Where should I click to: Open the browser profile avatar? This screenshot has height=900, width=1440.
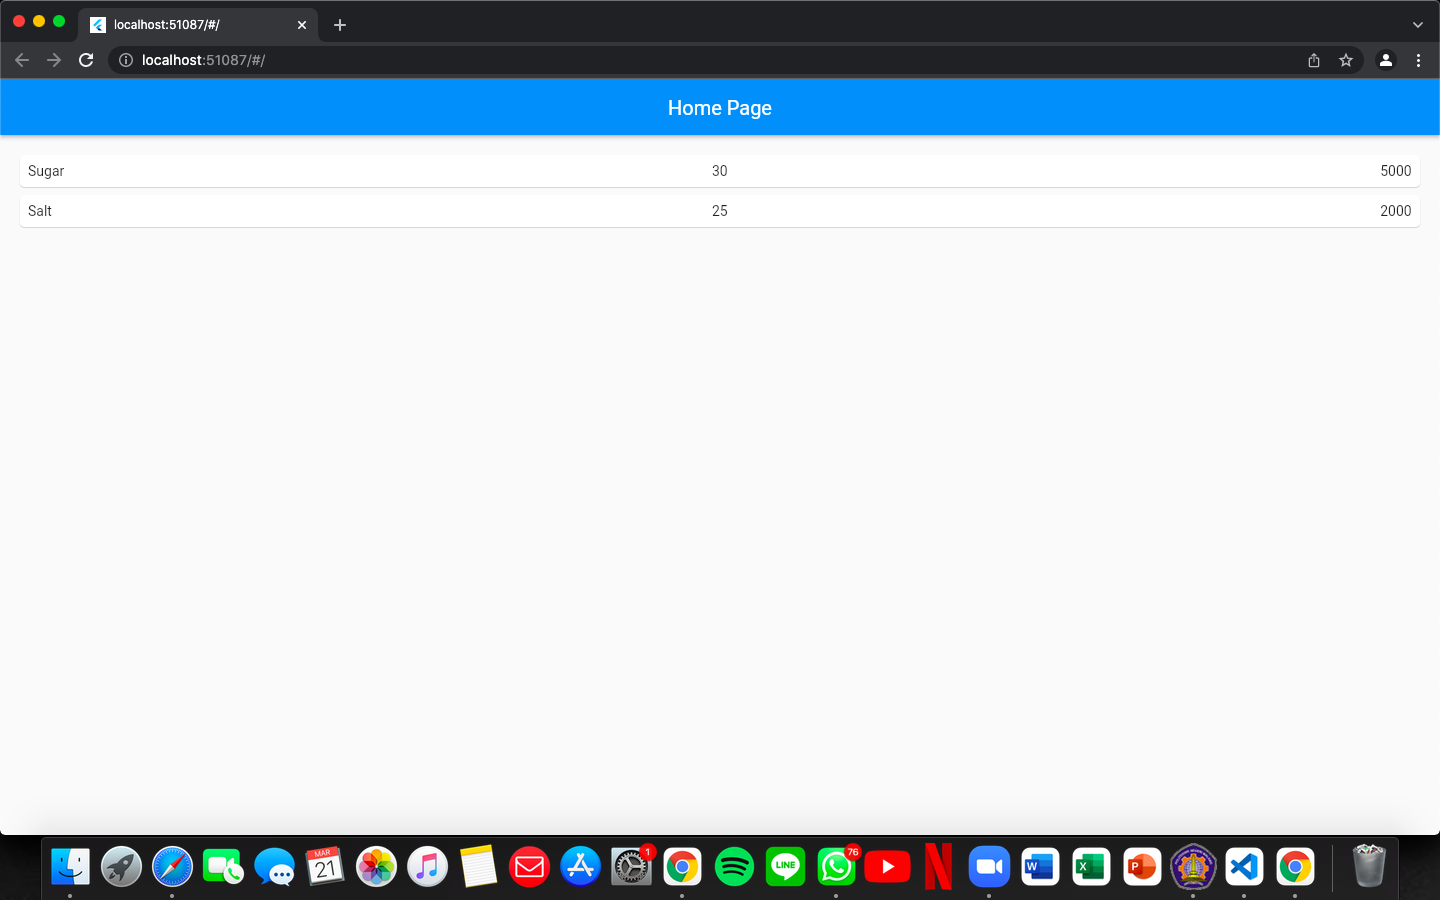(x=1385, y=60)
